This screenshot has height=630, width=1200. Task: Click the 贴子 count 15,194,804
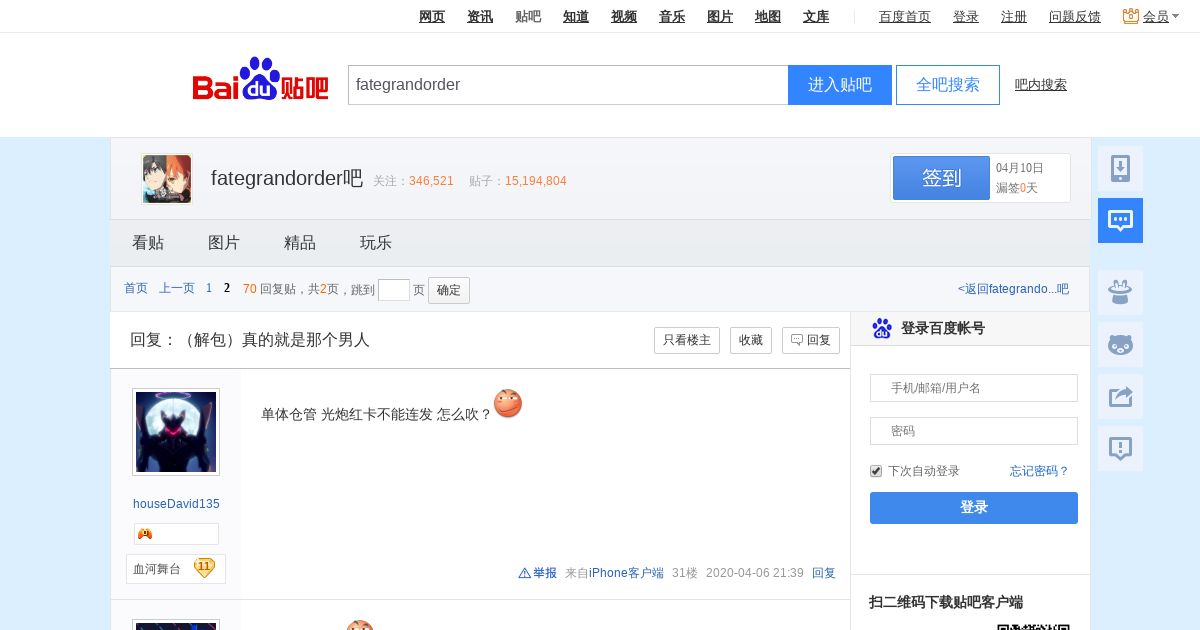click(x=536, y=181)
